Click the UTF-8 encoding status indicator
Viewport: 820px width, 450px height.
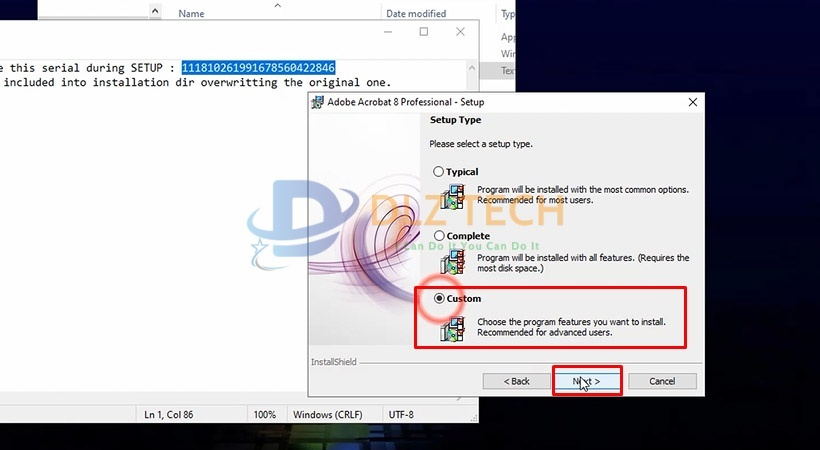pos(399,414)
